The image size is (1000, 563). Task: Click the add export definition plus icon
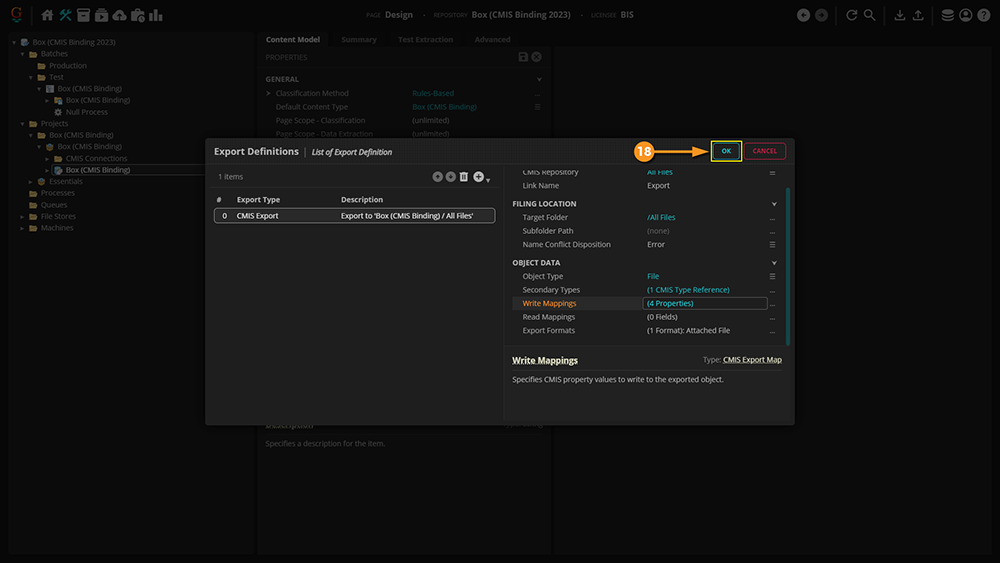point(479,177)
